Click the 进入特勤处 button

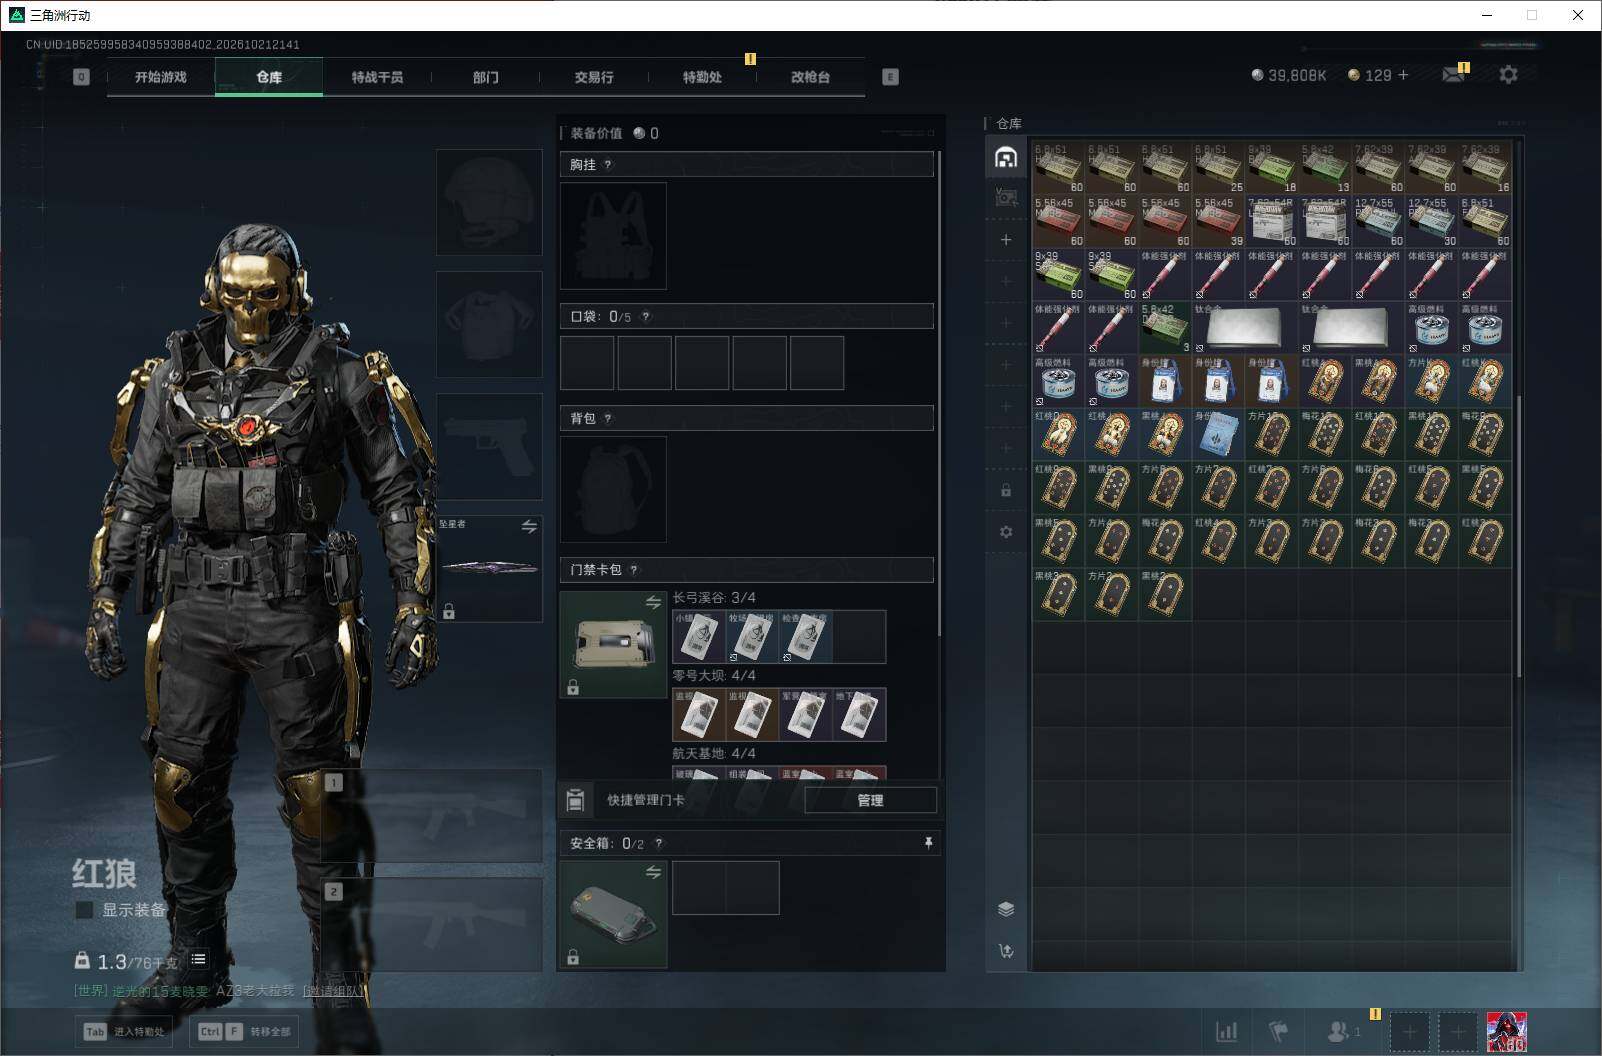[125, 1031]
